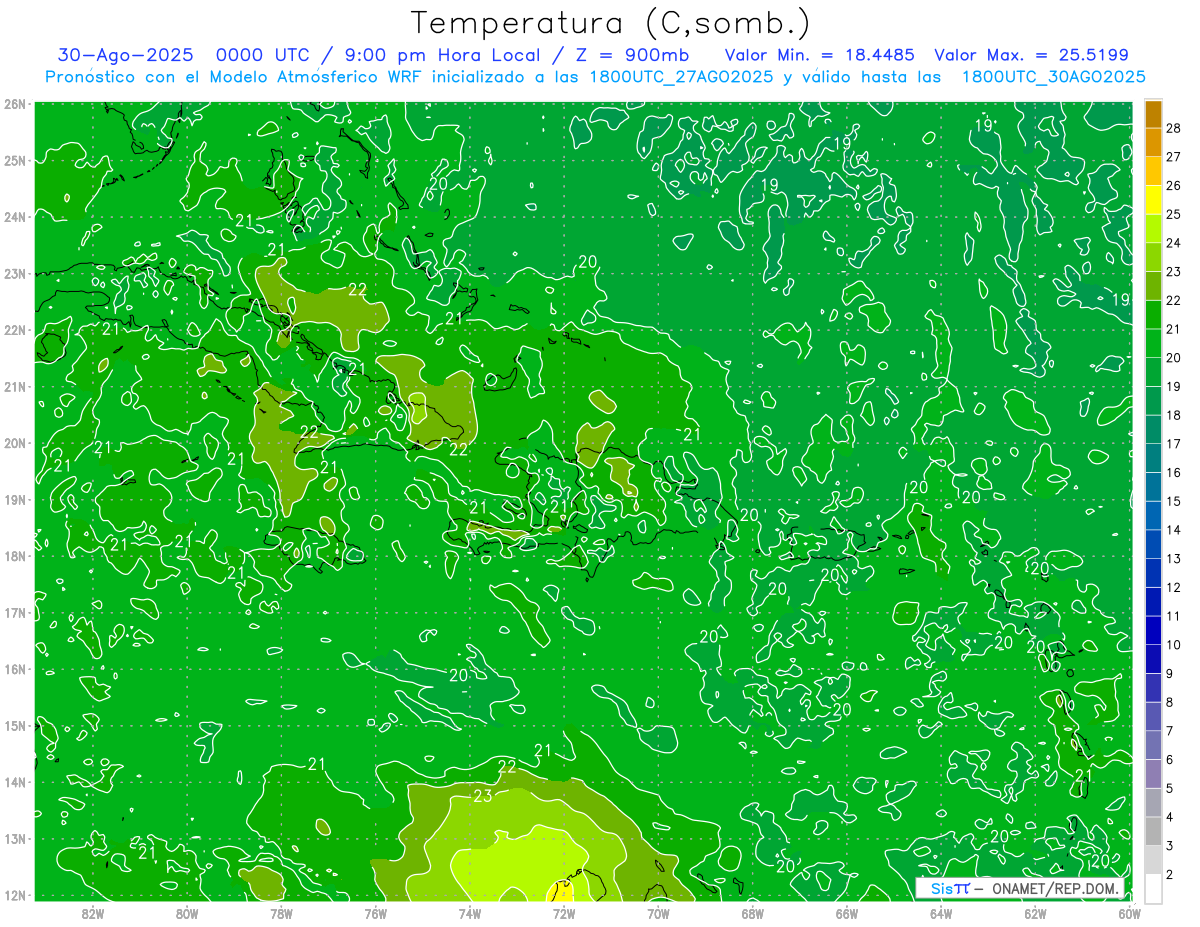Image resolution: width=1200 pixels, height=927 pixels.
Task: Click the '78W' longitude axis label
Action: click(x=281, y=913)
